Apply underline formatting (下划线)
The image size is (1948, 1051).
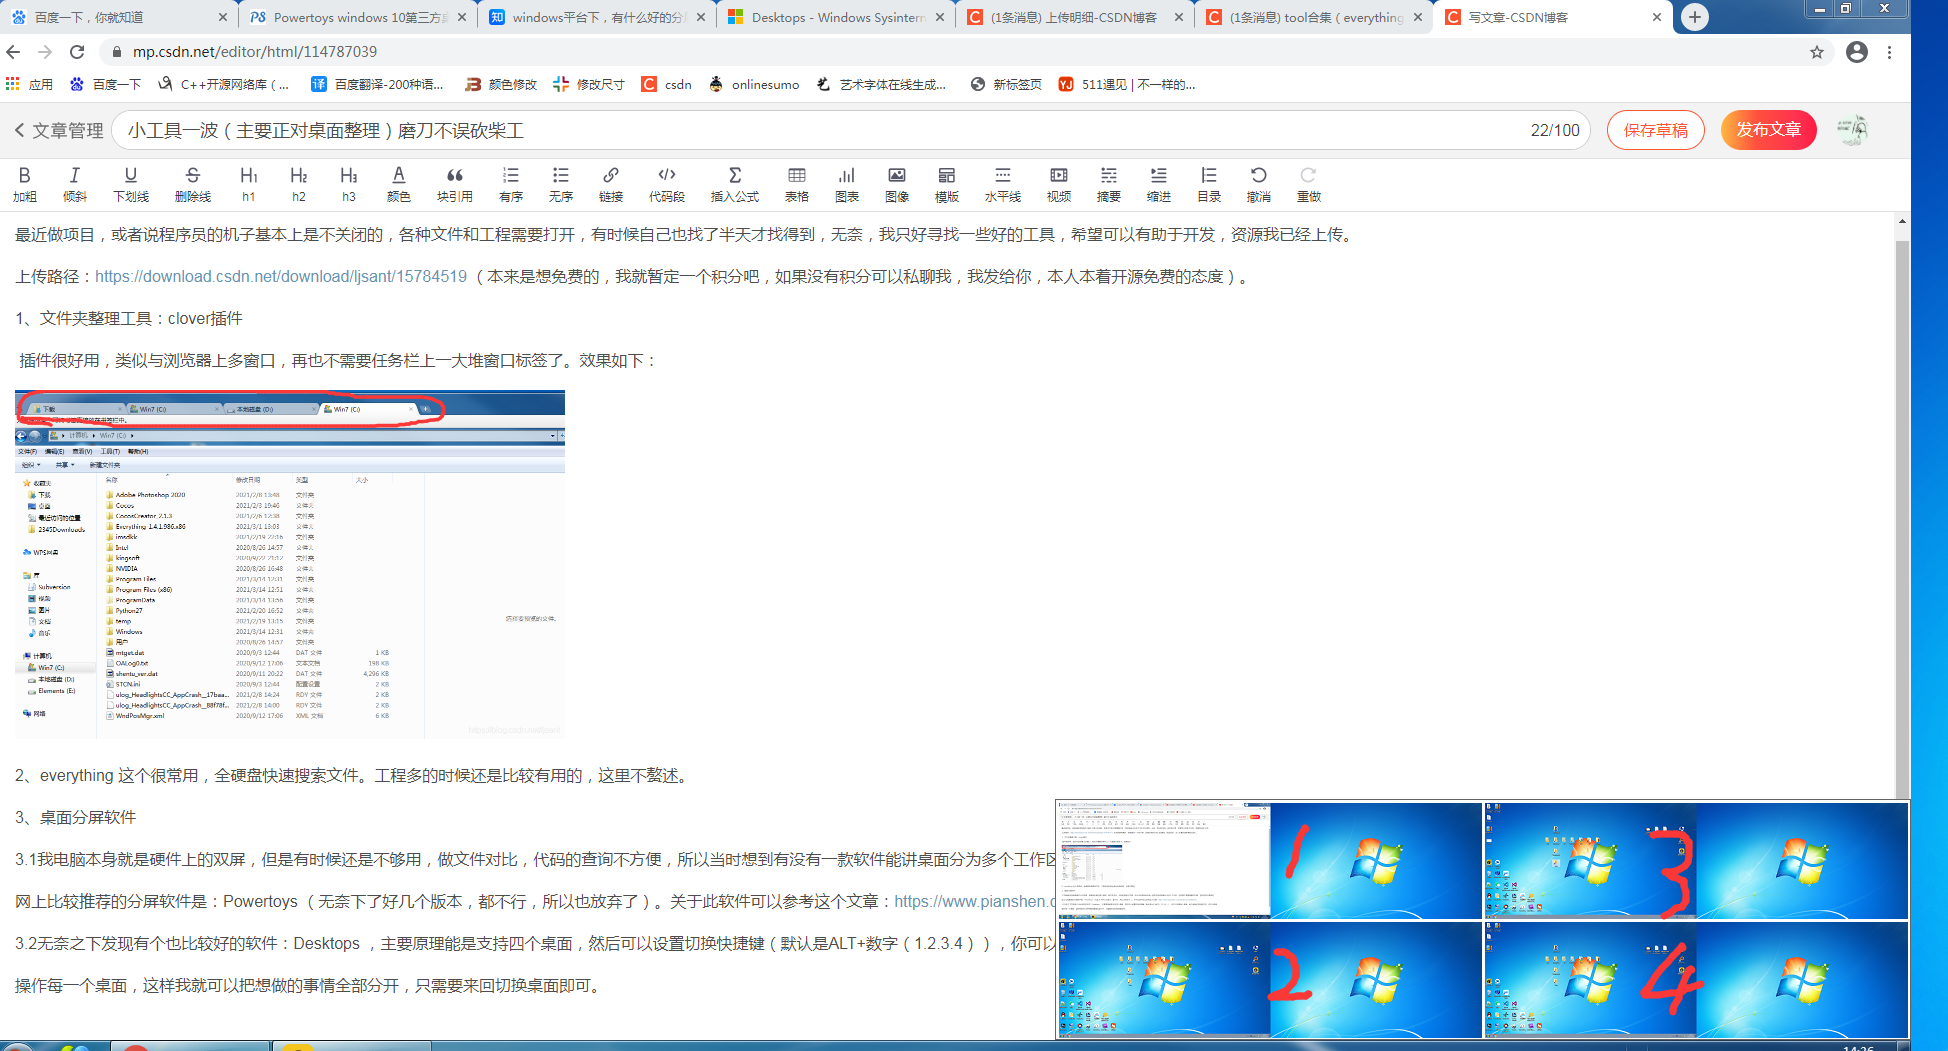click(x=131, y=185)
